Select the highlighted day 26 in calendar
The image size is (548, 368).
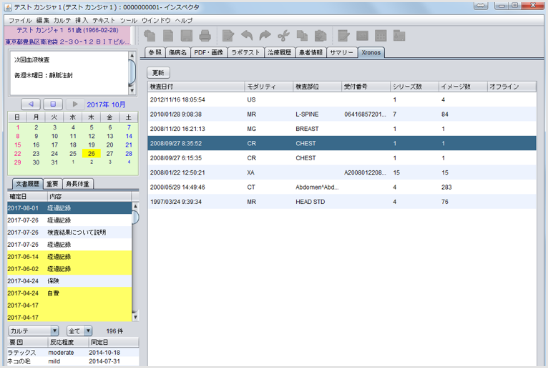click(91, 153)
